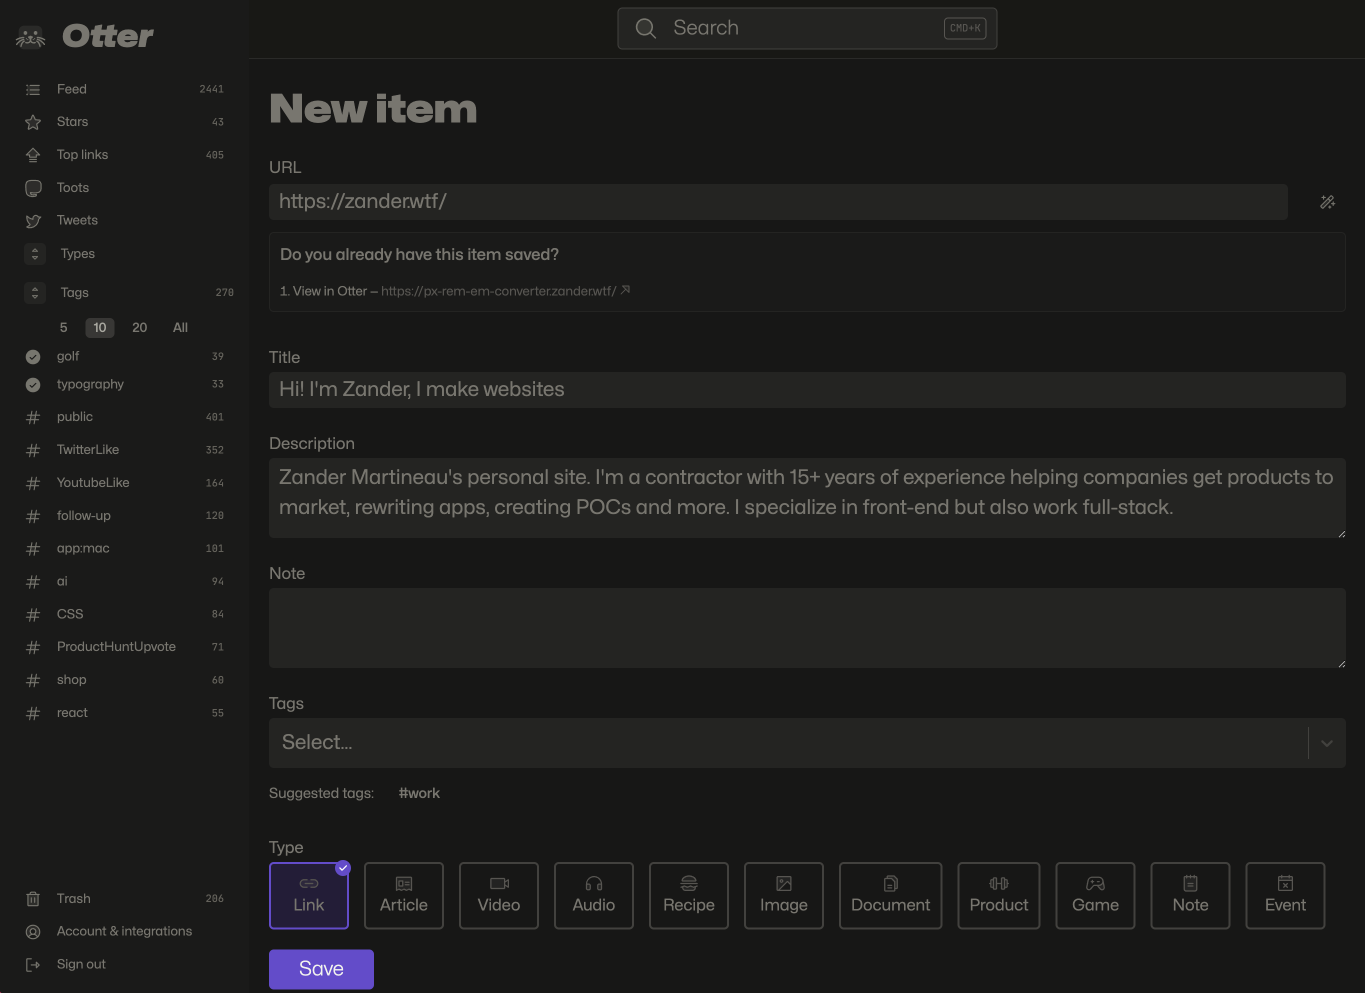Focus the Tags Select input
This screenshot has width=1365, height=993.
coord(788,743)
